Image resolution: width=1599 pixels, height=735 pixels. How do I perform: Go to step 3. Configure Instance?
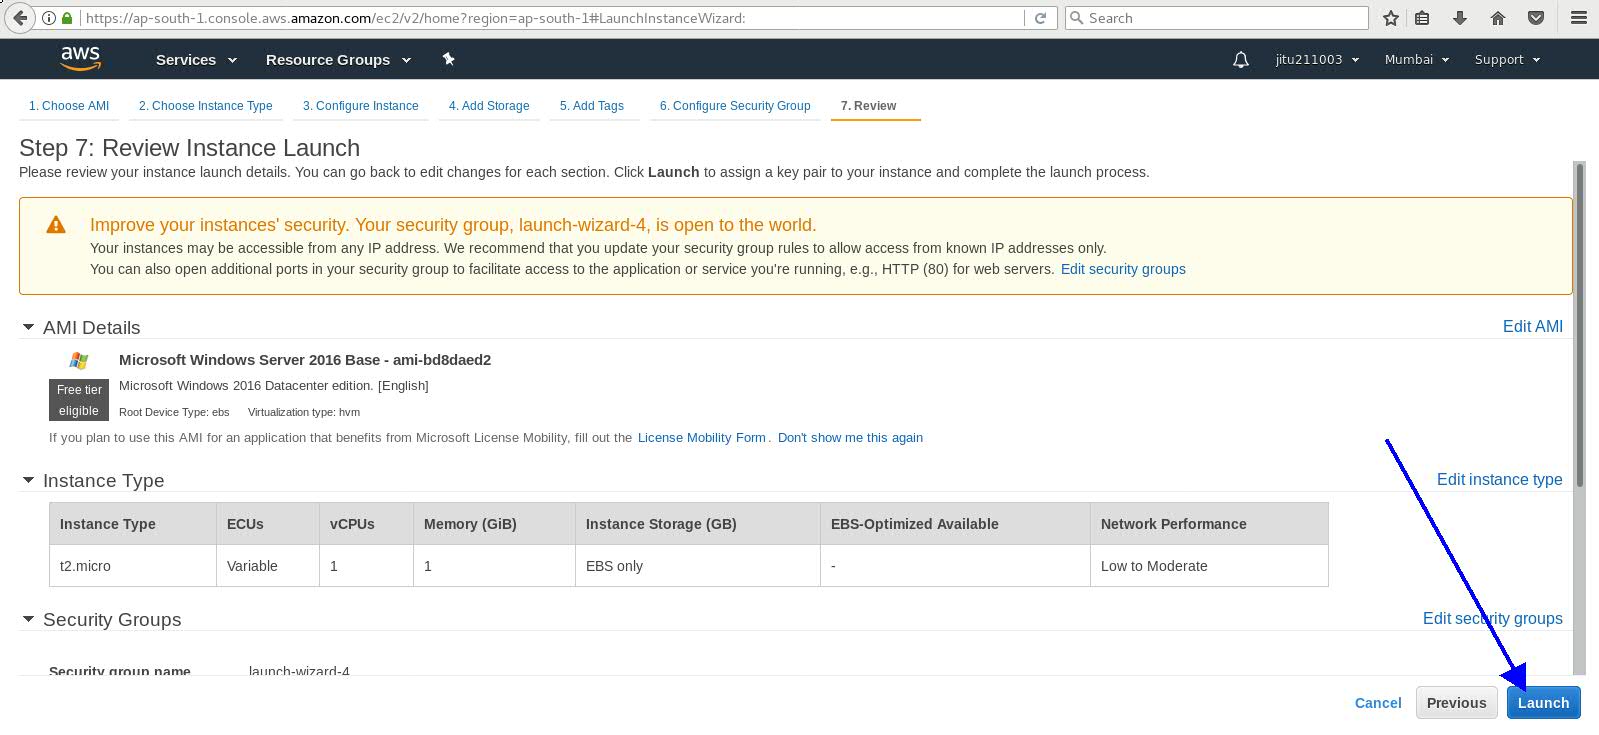[360, 106]
